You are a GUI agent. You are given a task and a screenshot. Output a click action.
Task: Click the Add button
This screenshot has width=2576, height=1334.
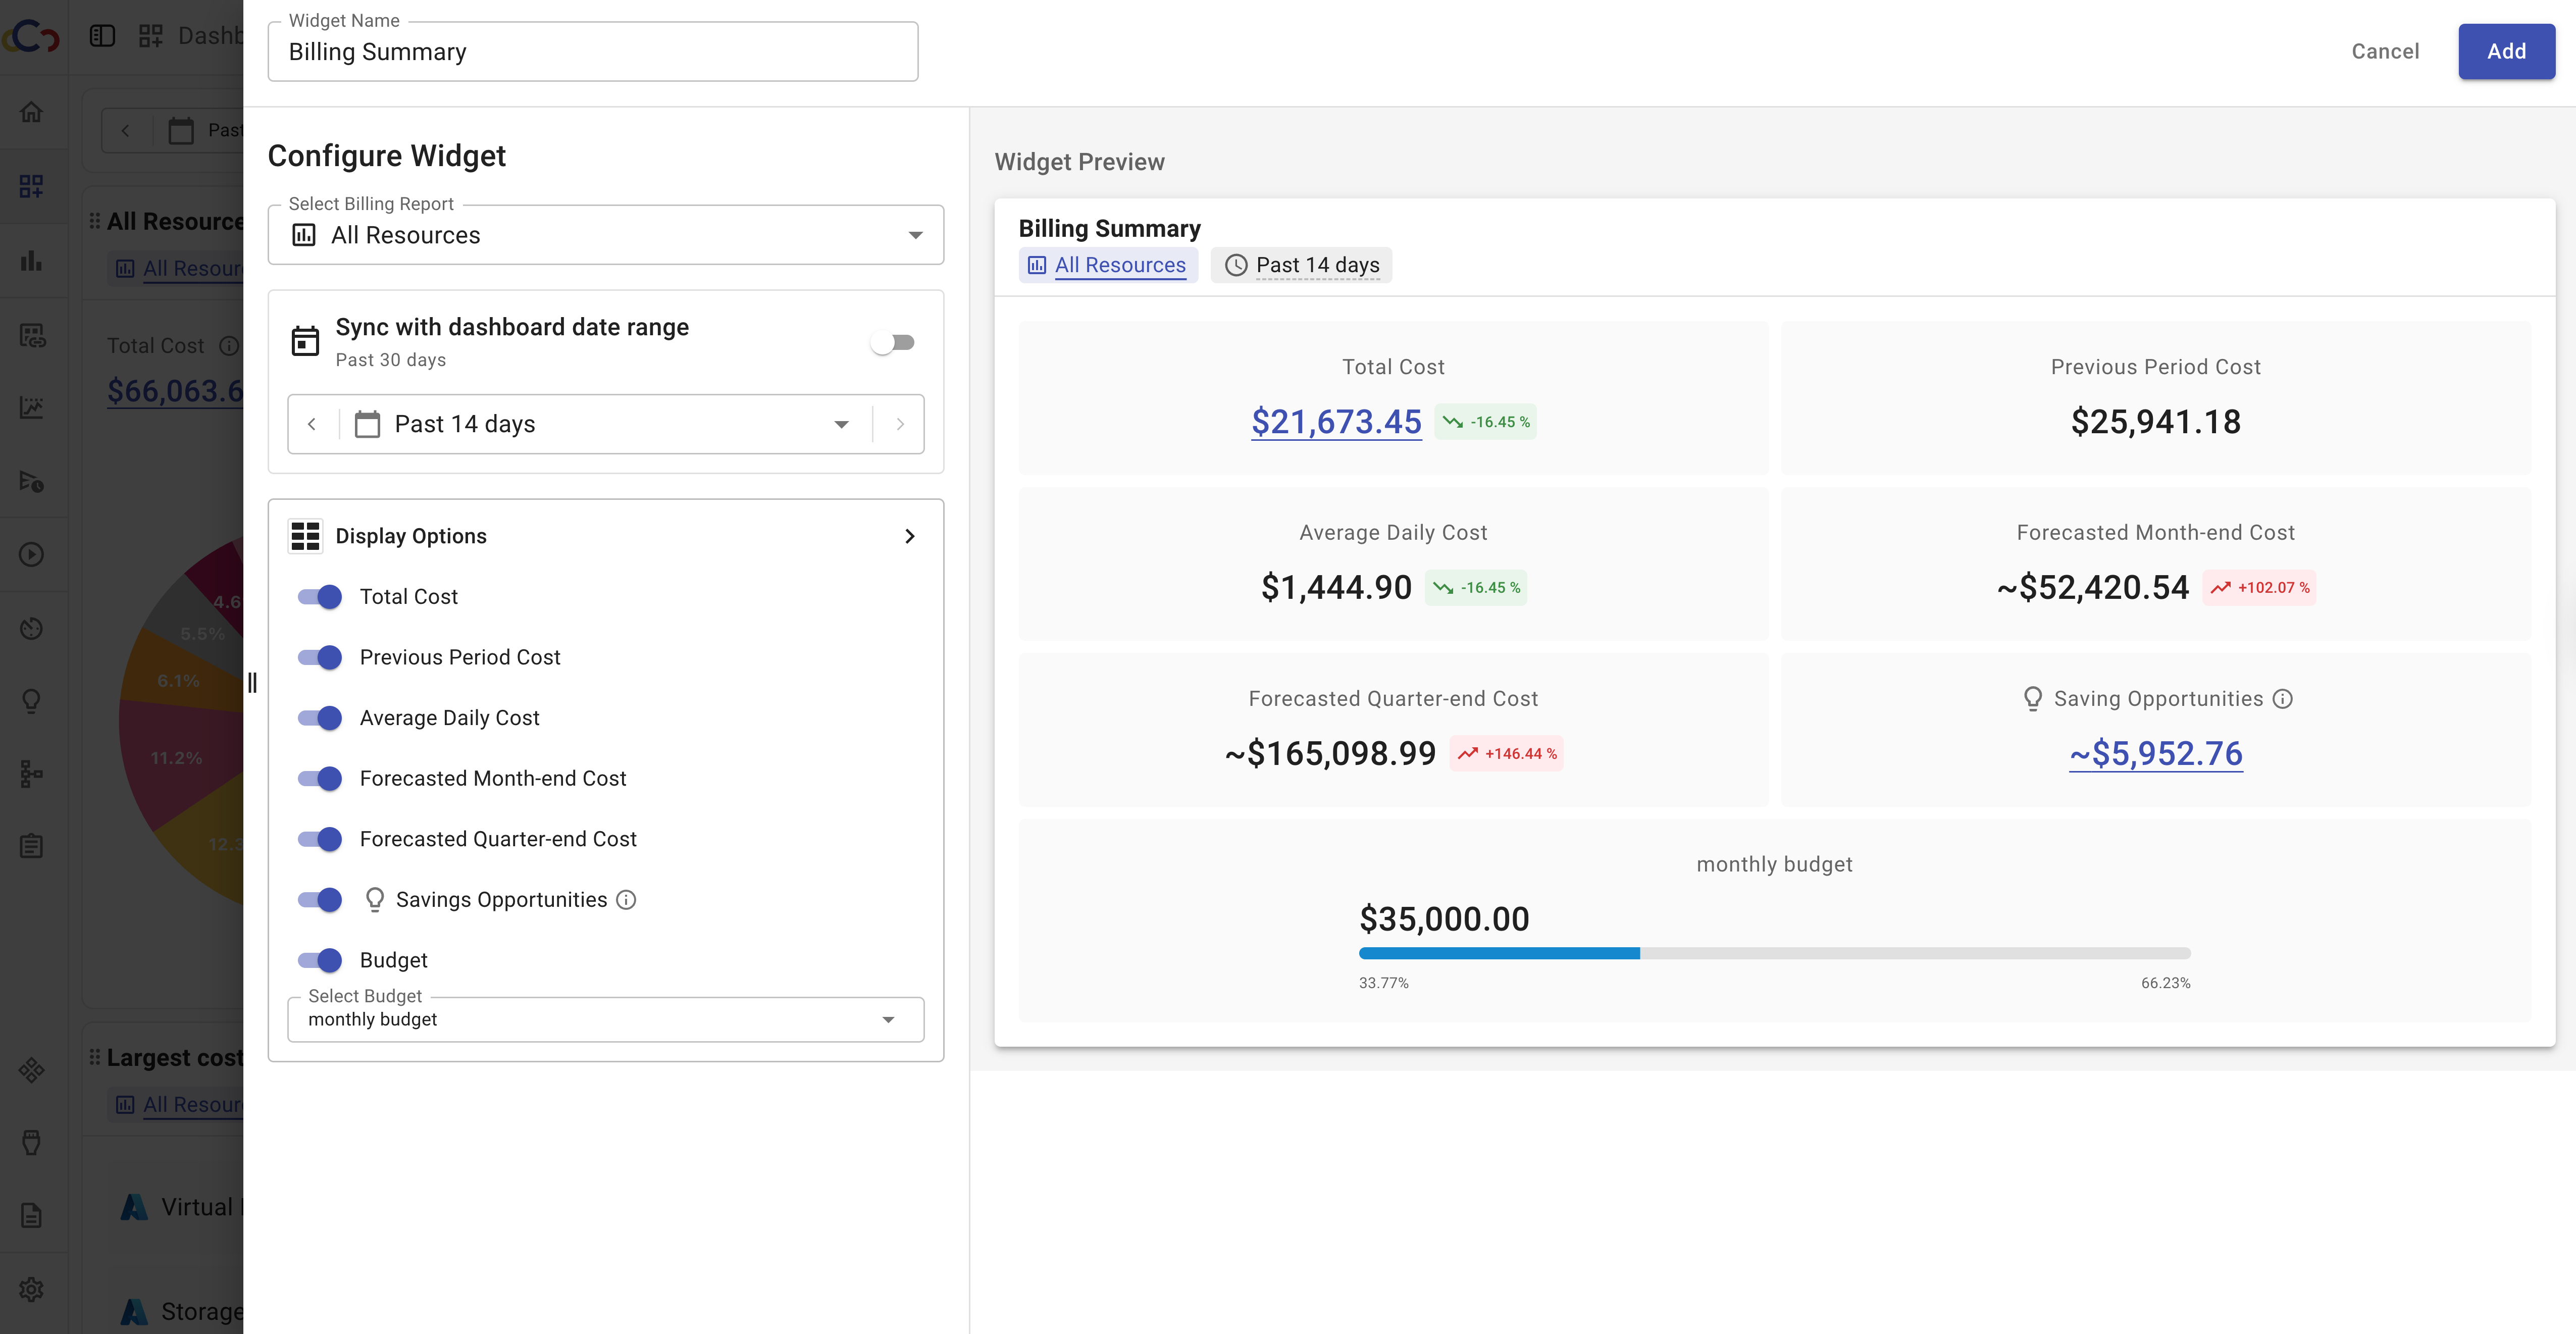point(2505,51)
